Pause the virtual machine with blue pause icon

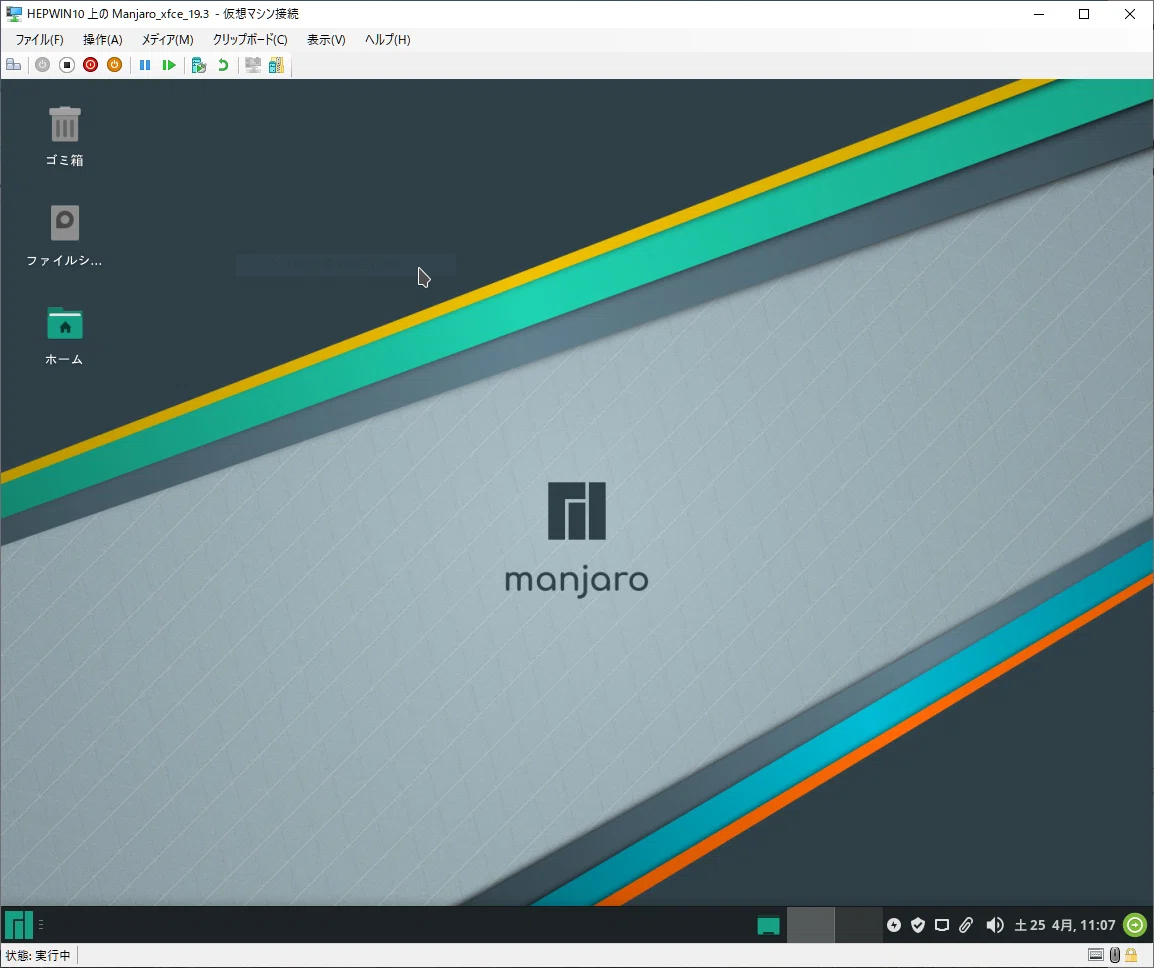click(x=145, y=65)
